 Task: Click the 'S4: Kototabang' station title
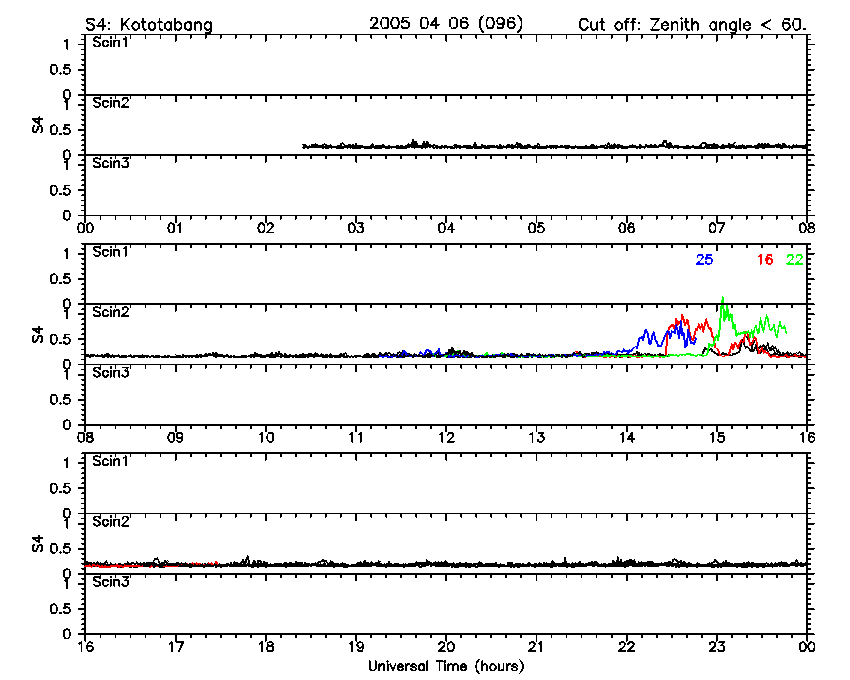tap(149, 25)
